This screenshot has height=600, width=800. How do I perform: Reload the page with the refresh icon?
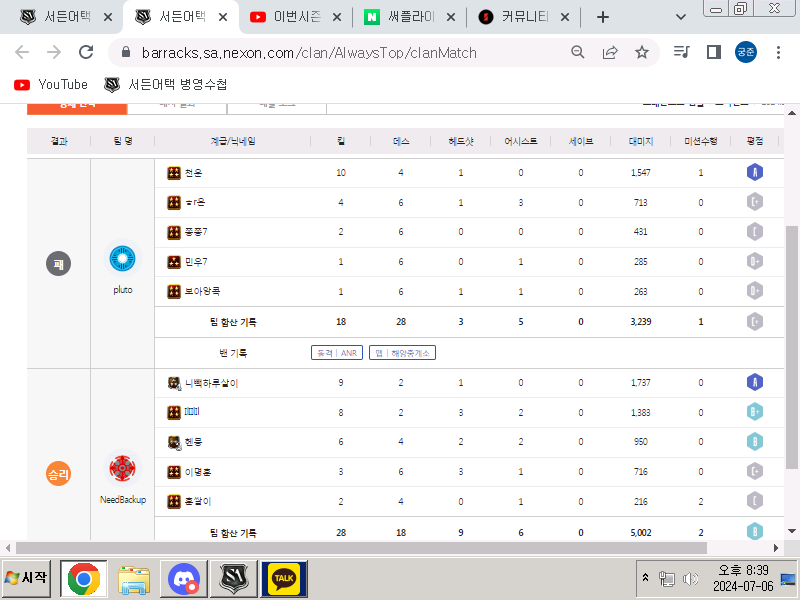click(x=86, y=52)
